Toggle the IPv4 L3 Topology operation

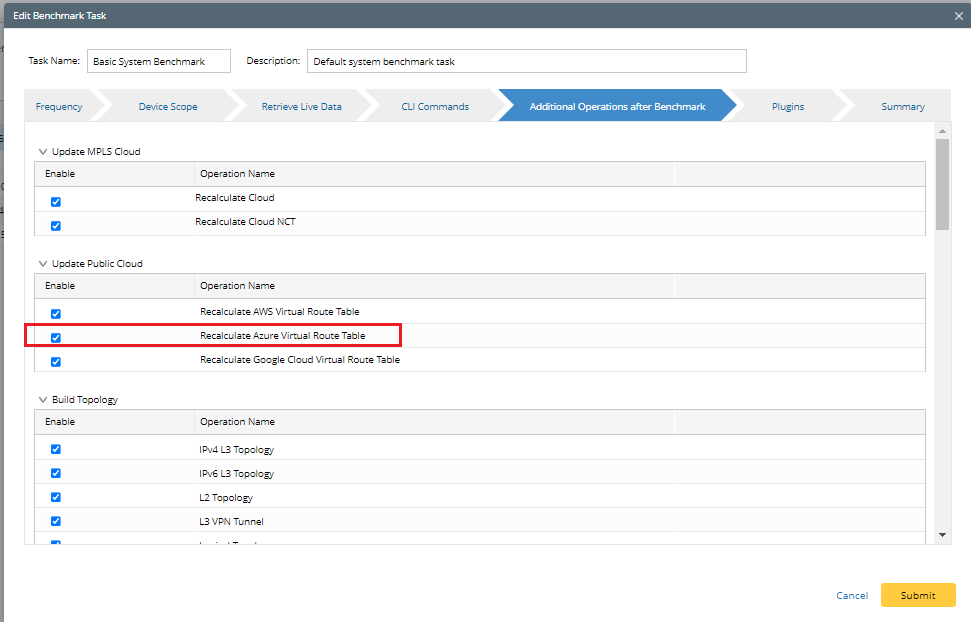(55, 449)
